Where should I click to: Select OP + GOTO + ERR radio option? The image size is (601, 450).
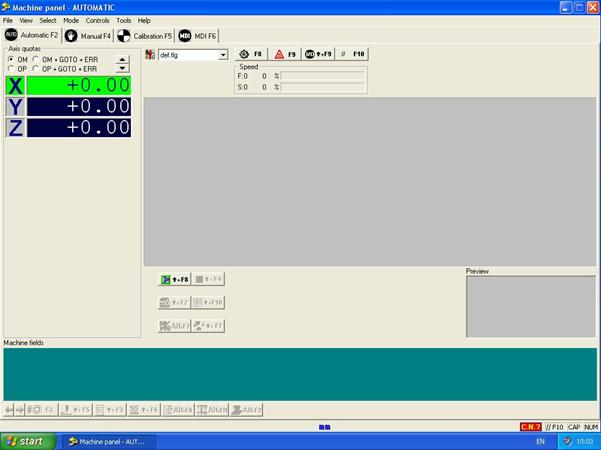click(36, 69)
